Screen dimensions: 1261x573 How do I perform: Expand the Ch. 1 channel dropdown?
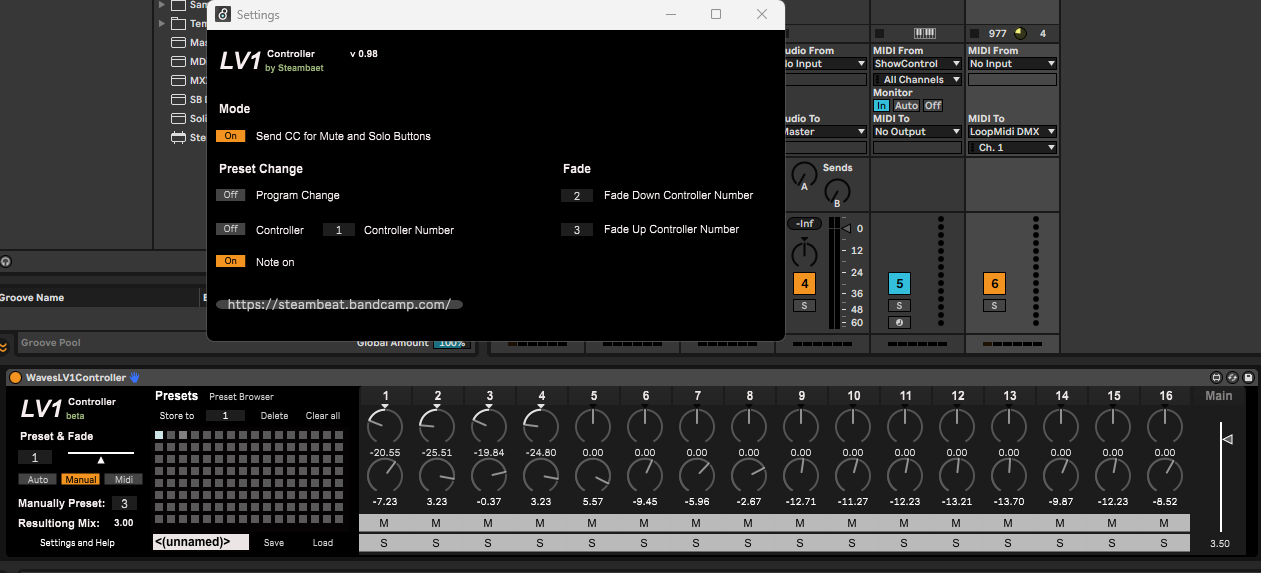(x=1011, y=148)
